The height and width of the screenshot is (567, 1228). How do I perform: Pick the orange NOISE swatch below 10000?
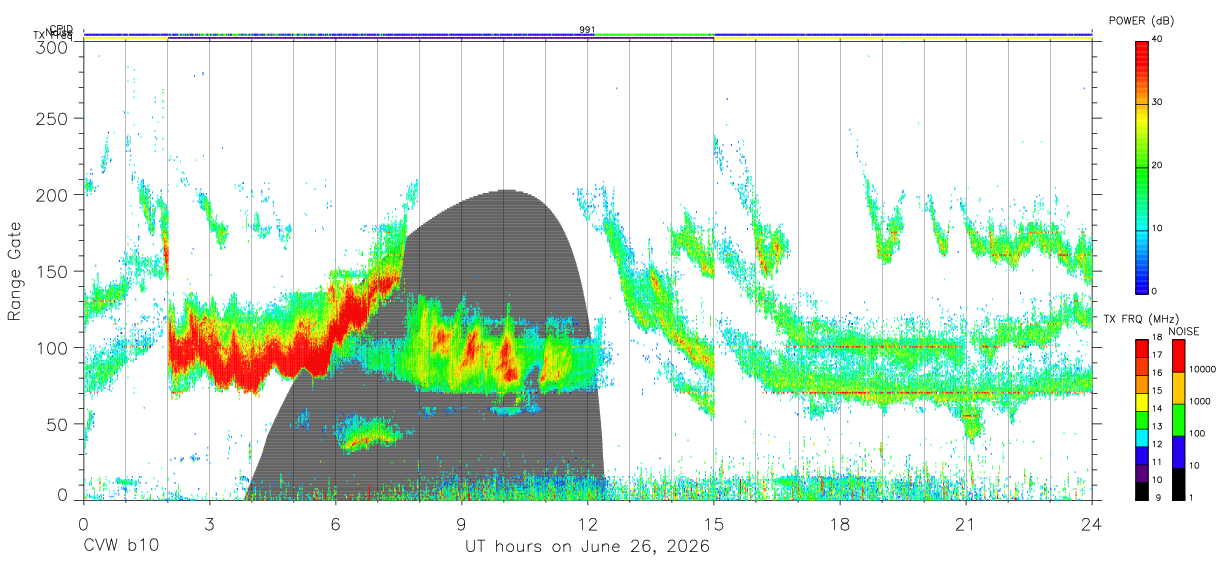click(1178, 388)
